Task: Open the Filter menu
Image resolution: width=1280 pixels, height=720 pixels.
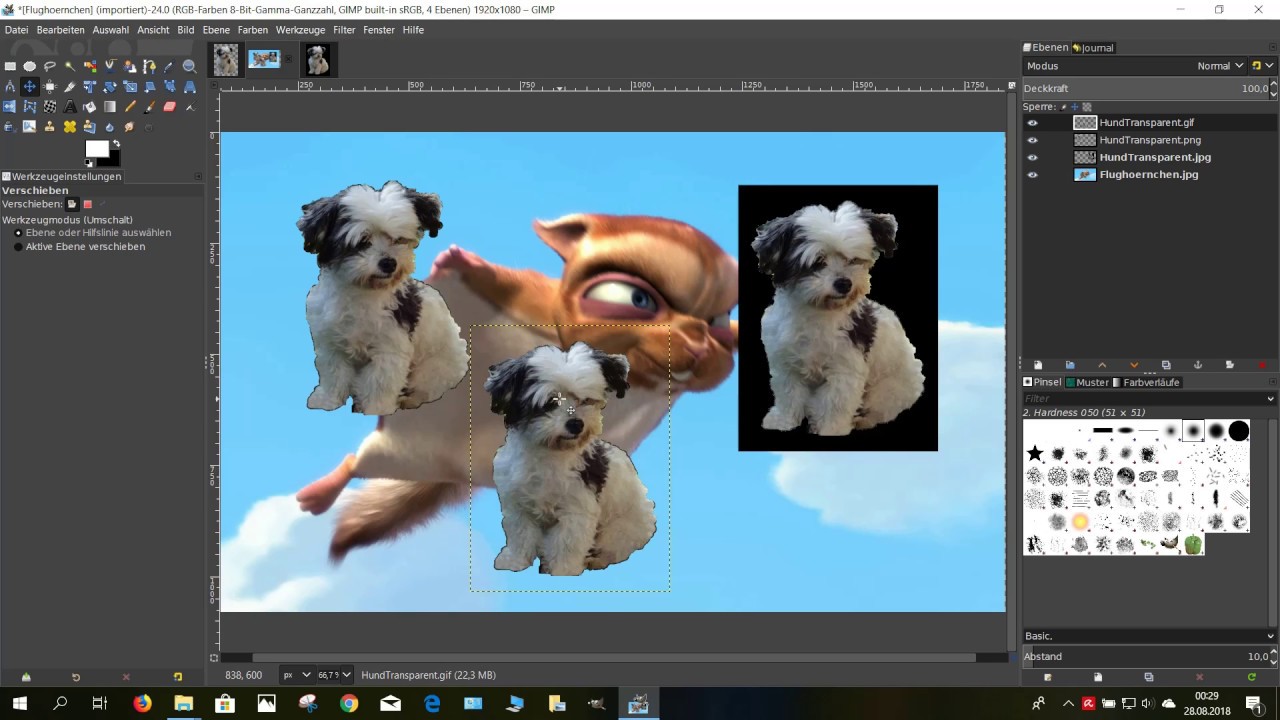Action: click(344, 30)
